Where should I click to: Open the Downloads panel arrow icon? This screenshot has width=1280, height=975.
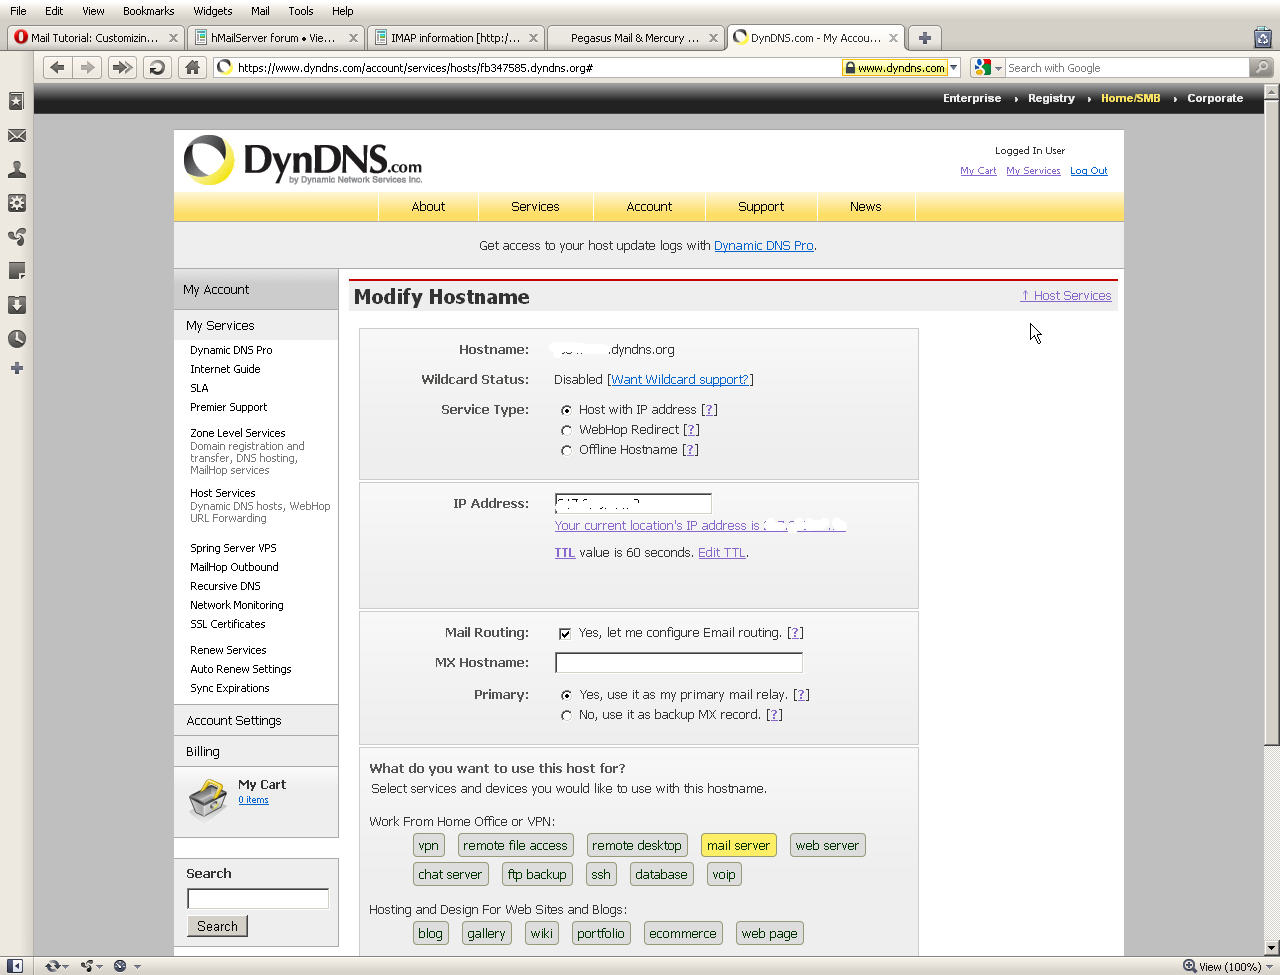click(x=17, y=305)
